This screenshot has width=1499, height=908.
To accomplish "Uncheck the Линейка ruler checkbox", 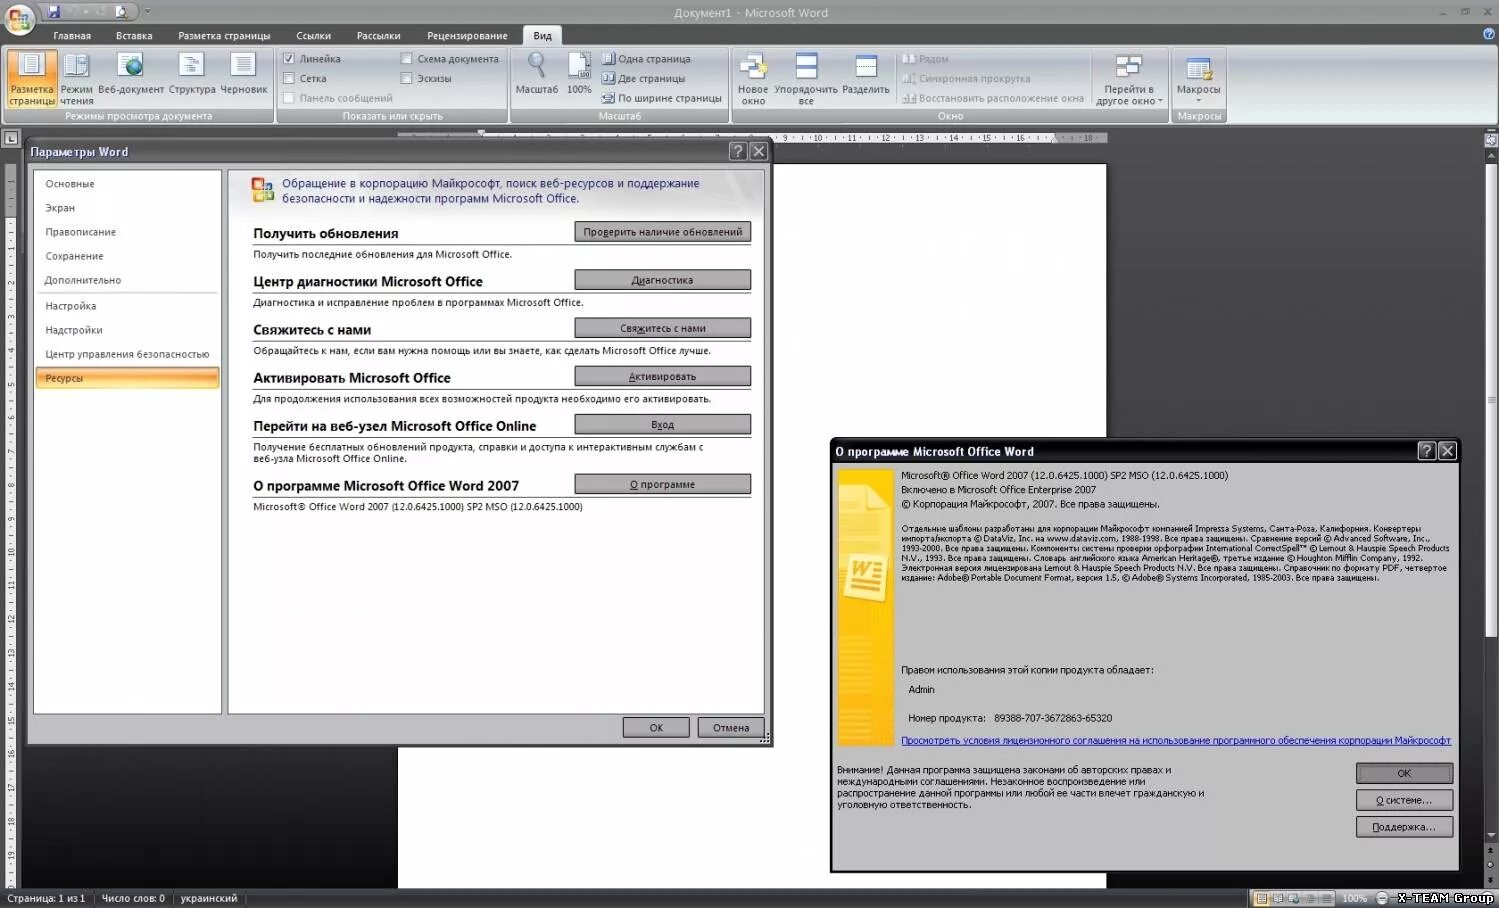I will (x=289, y=59).
